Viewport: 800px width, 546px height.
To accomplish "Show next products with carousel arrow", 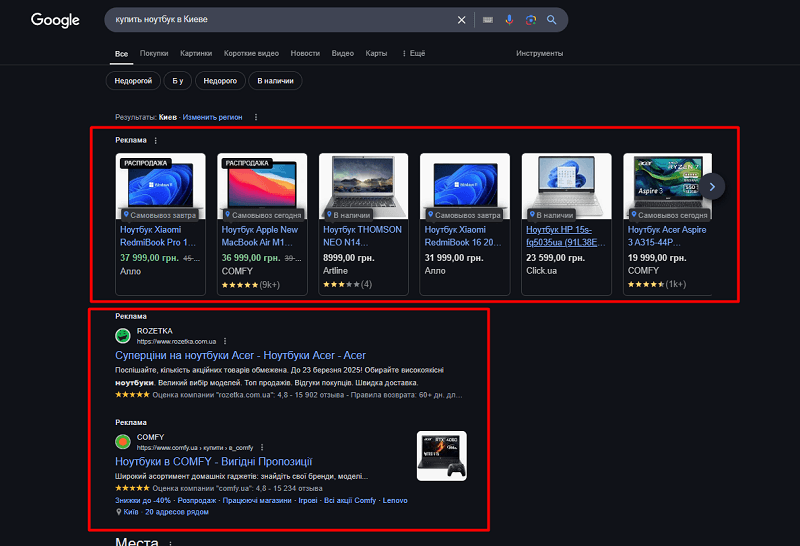I will 712,187.
